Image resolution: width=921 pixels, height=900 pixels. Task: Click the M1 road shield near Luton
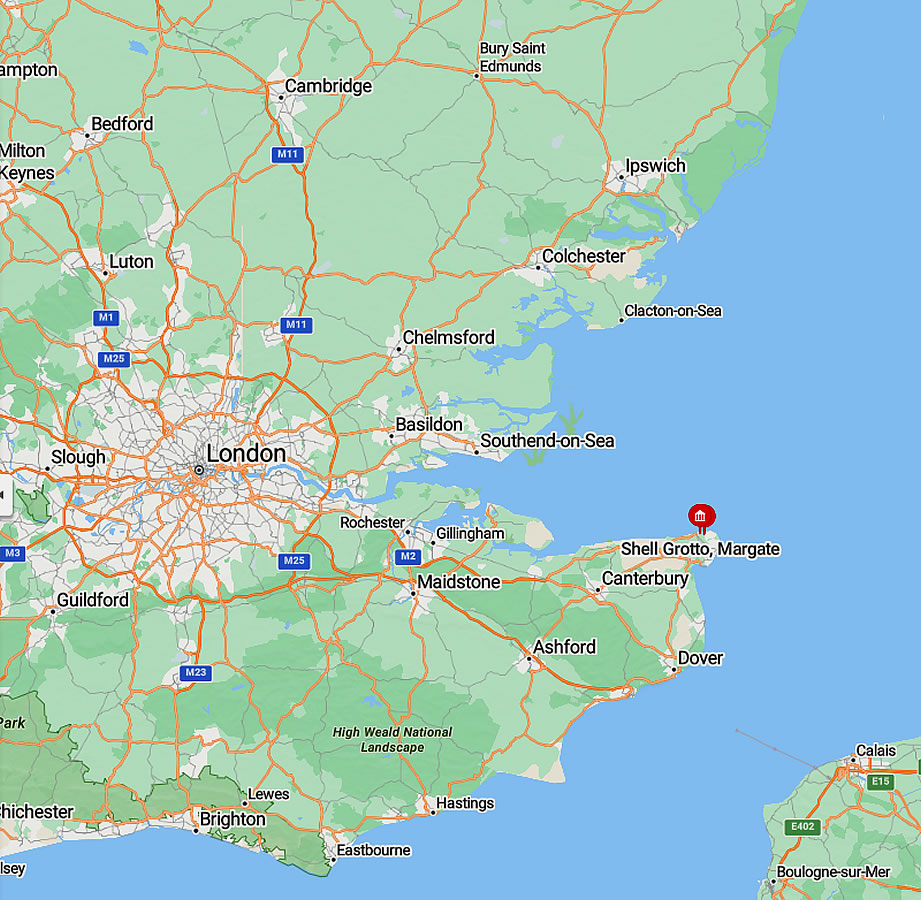coord(106,318)
